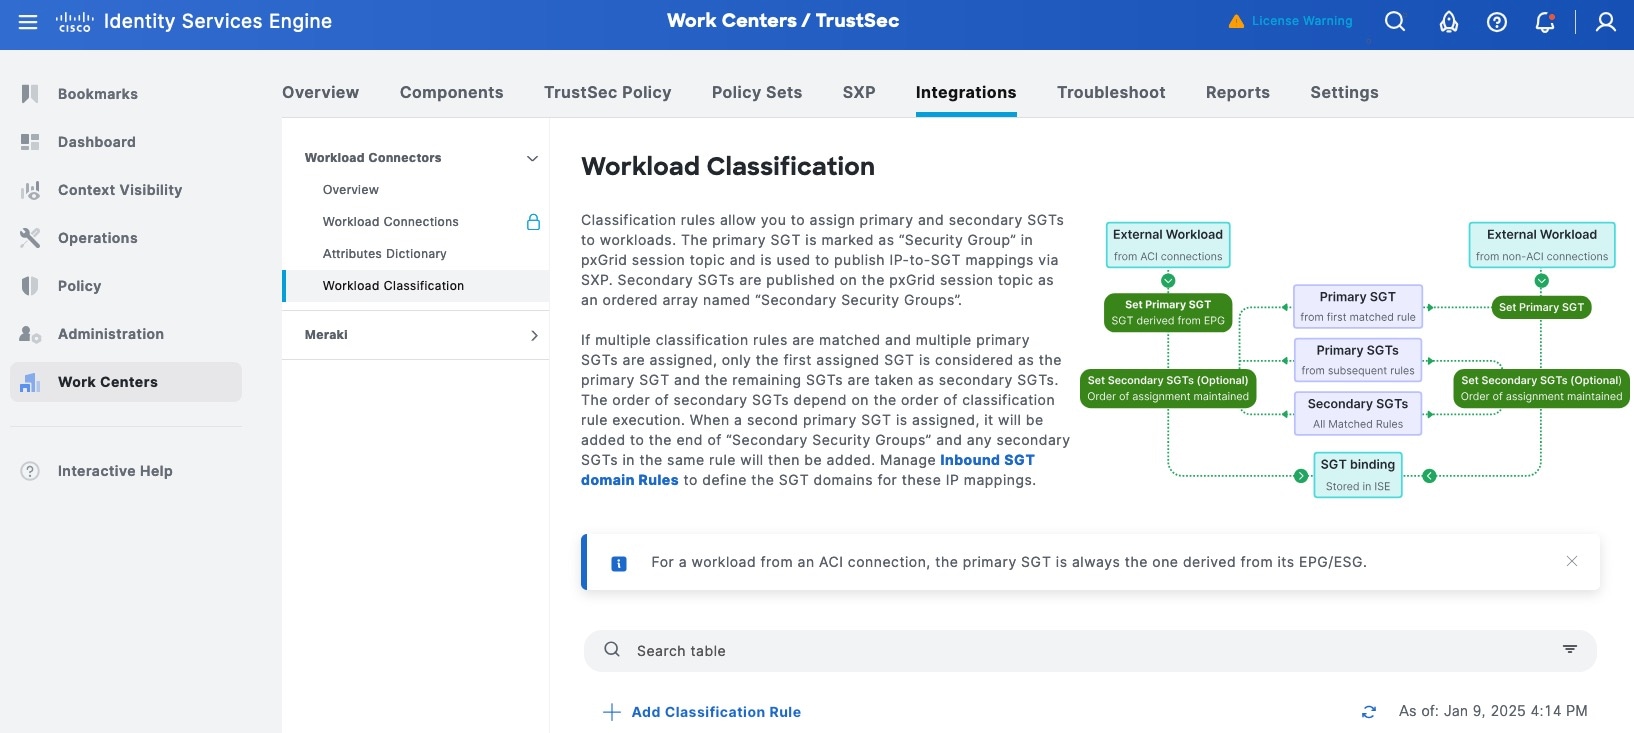Open the notifications bell
The image size is (1634, 733).
(x=1545, y=22)
